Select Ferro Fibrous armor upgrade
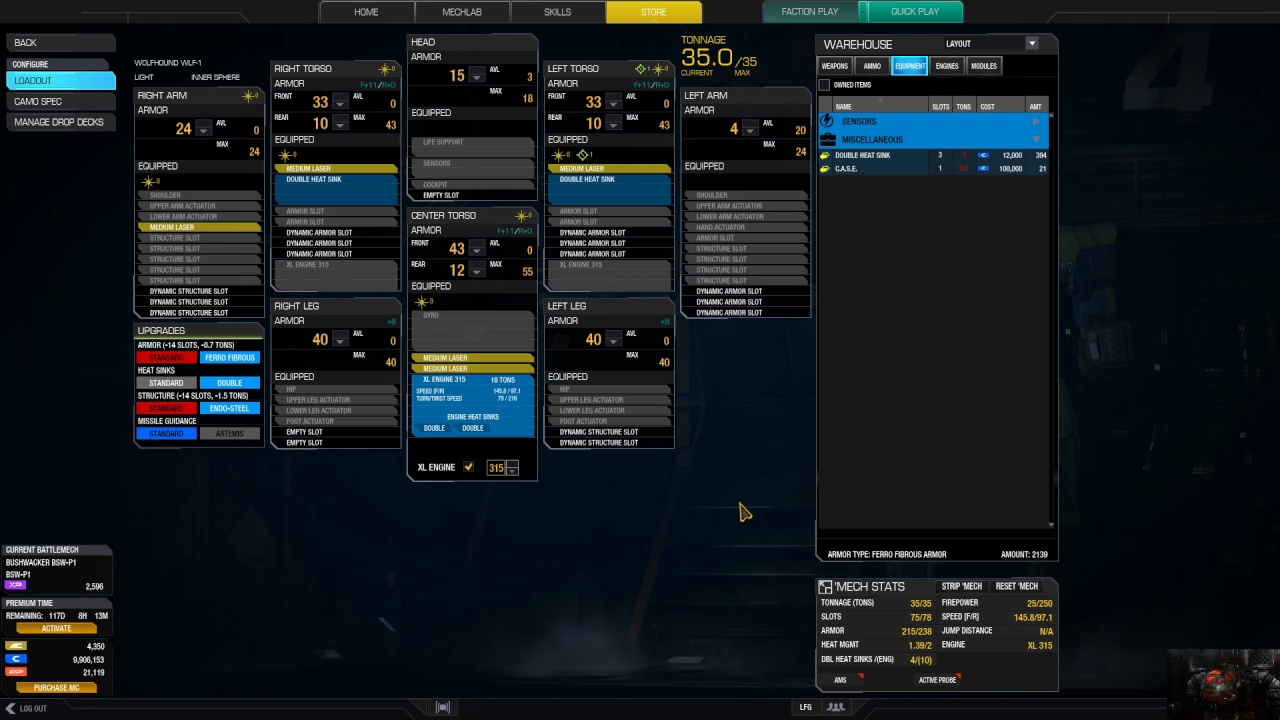 coord(229,357)
